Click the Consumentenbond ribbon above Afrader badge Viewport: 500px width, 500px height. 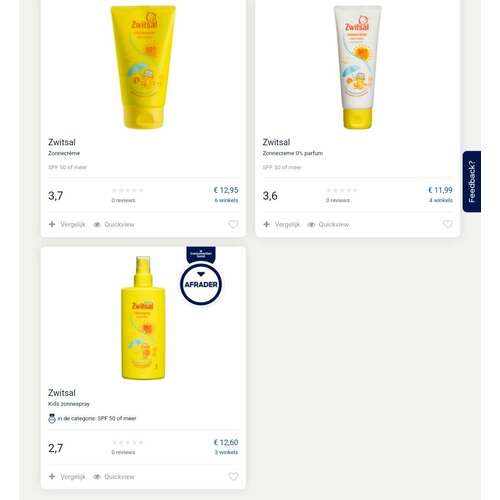201,254
